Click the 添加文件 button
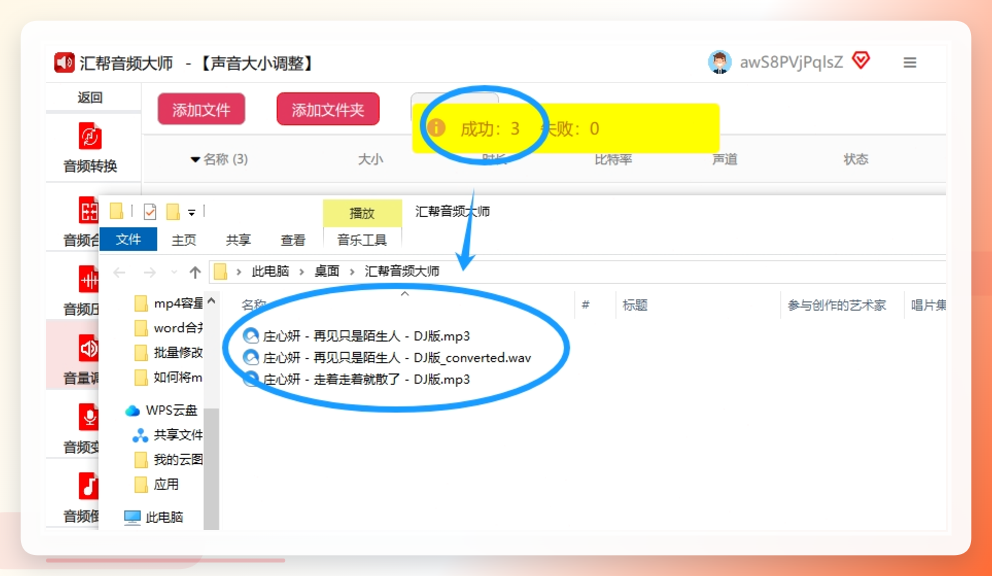The image size is (992, 576). [x=201, y=110]
